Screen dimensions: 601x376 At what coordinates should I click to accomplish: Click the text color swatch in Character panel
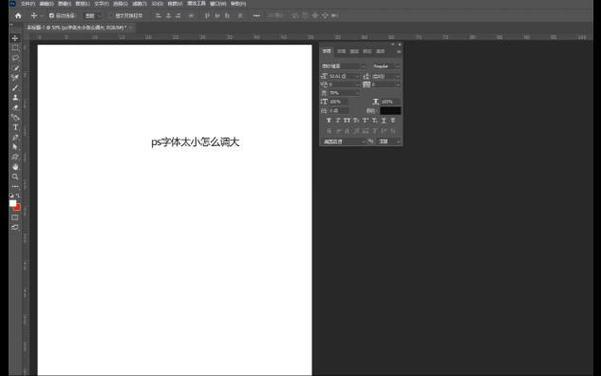pyautogui.click(x=390, y=111)
